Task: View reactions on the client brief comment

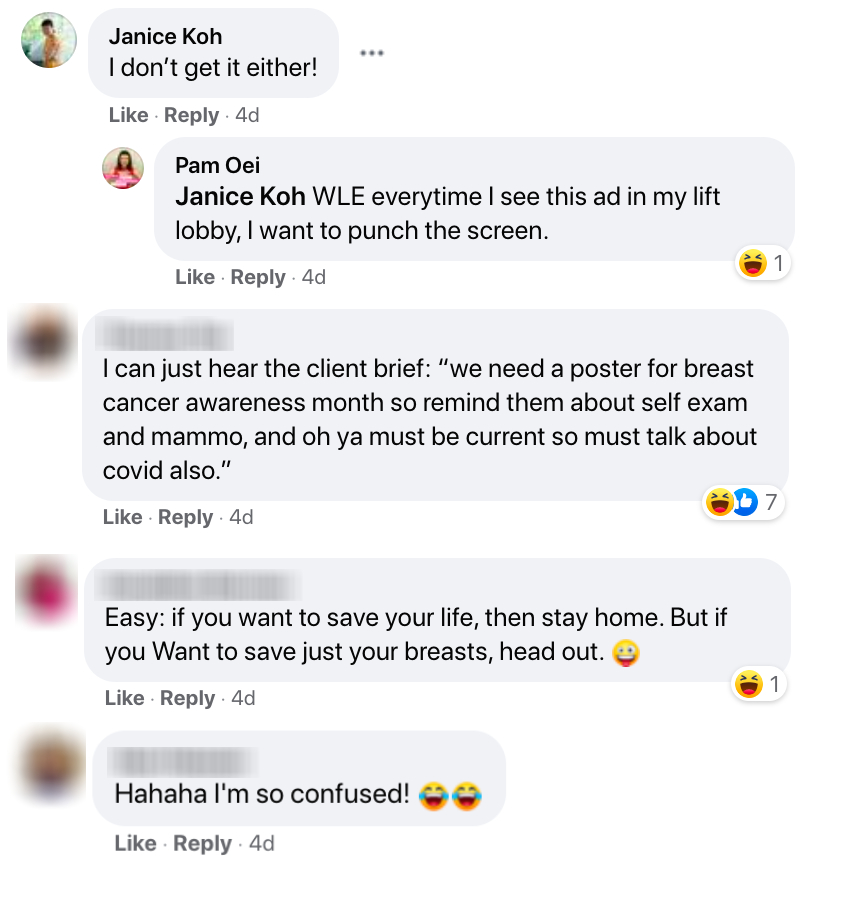Action: tap(741, 502)
